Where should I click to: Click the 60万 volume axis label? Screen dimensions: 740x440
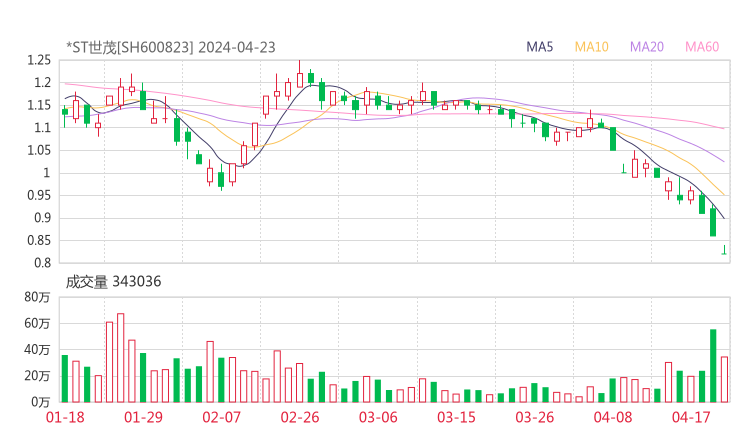point(37,324)
